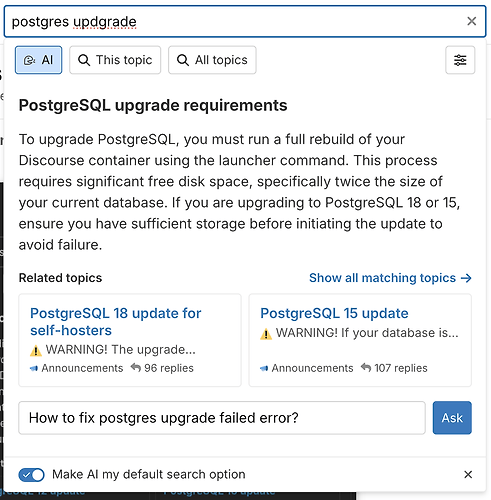Click the arrow next to Show all matching topics
The image size is (491, 500).
pyautogui.click(x=466, y=278)
